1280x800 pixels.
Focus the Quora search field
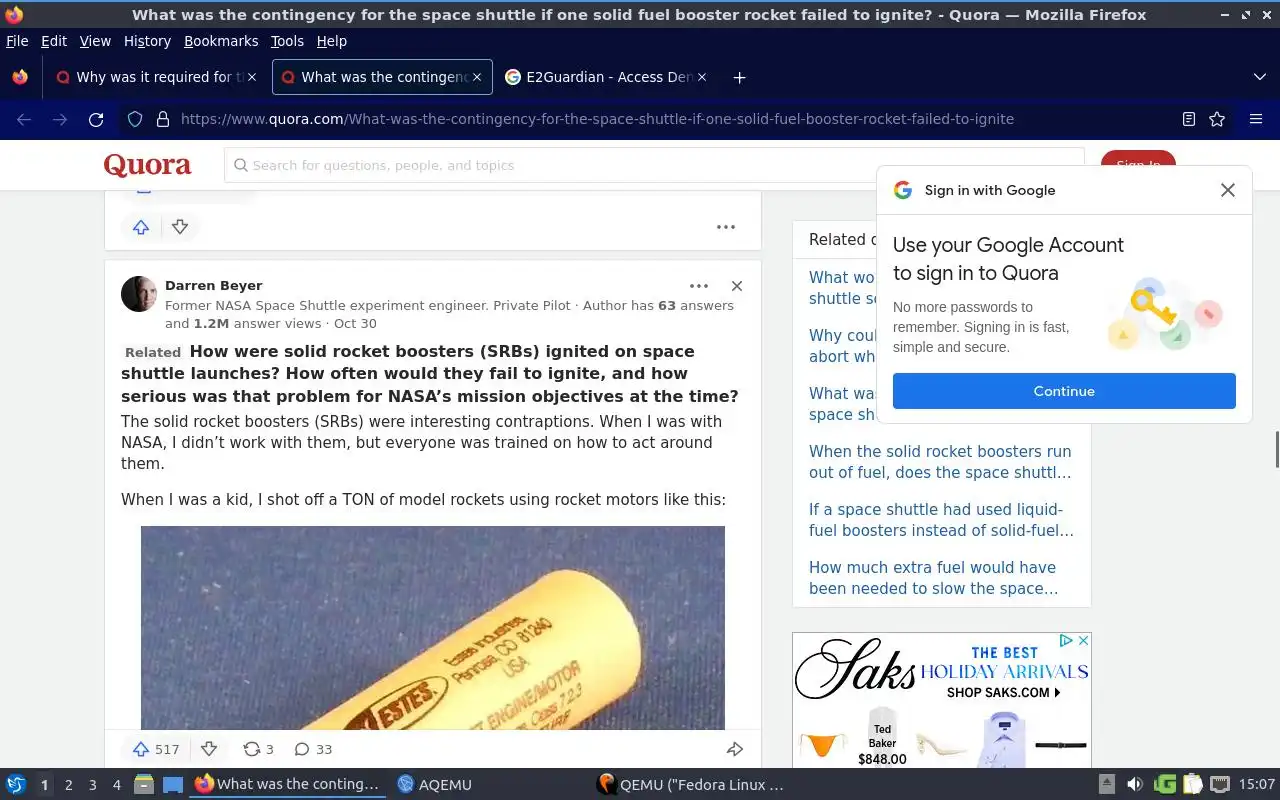(654, 165)
